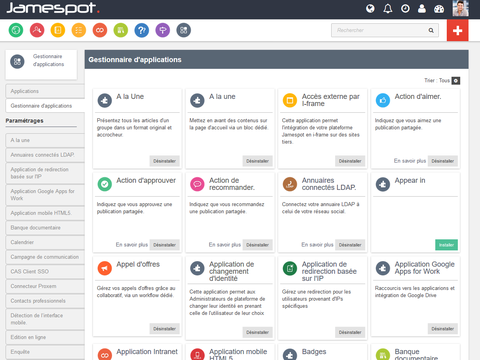
Task: Click the Application Google Apps for Work icon
Action: 383,268
